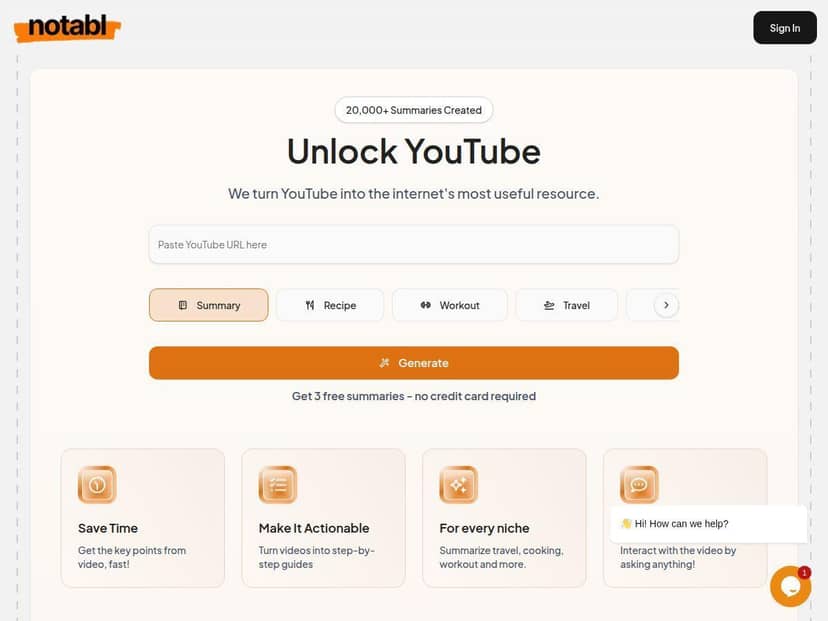Click the notabl logo

[68, 27]
